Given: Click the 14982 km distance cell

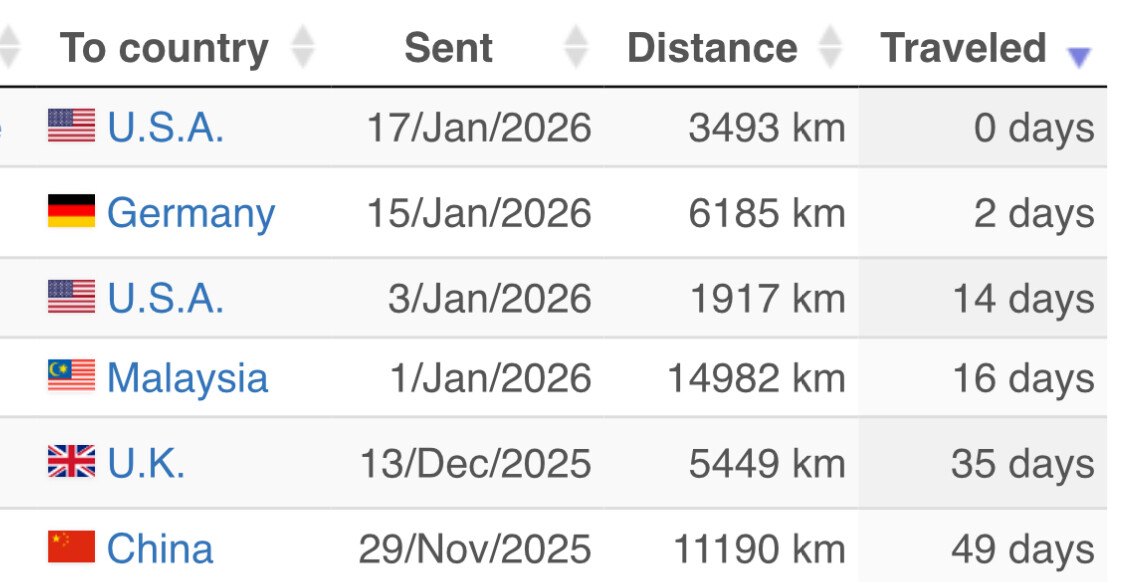Looking at the screenshot, I should [757, 378].
